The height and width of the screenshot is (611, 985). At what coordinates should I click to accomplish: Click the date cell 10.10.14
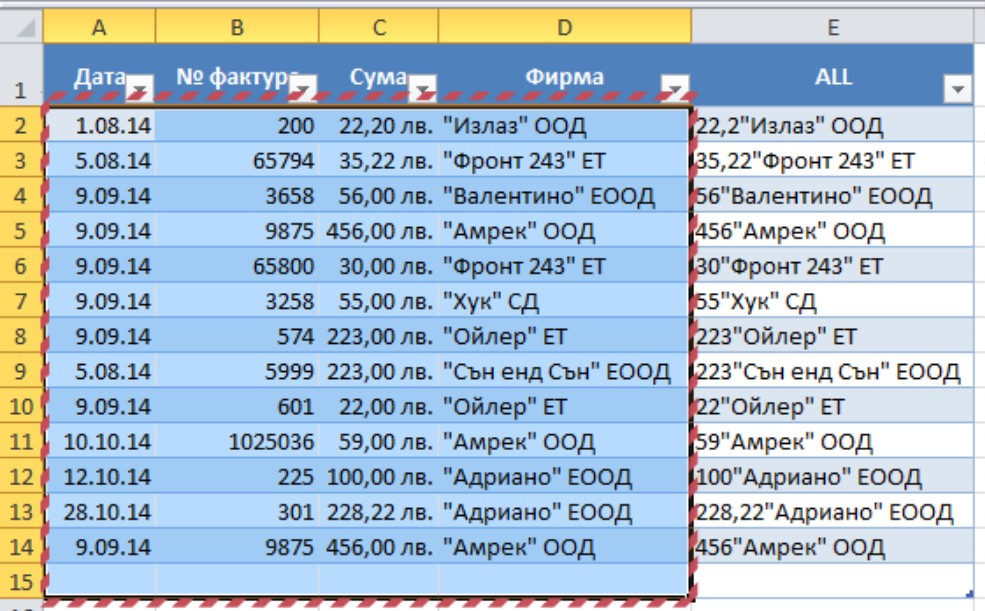(x=100, y=441)
